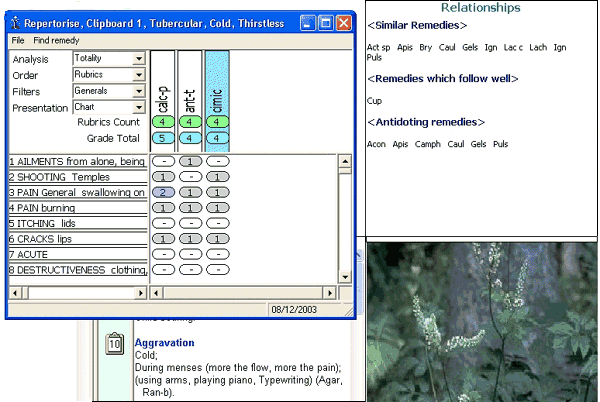This screenshot has height=402, width=600.
Task: Select Act sp in similar remedies
Action: [x=378, y=47]
